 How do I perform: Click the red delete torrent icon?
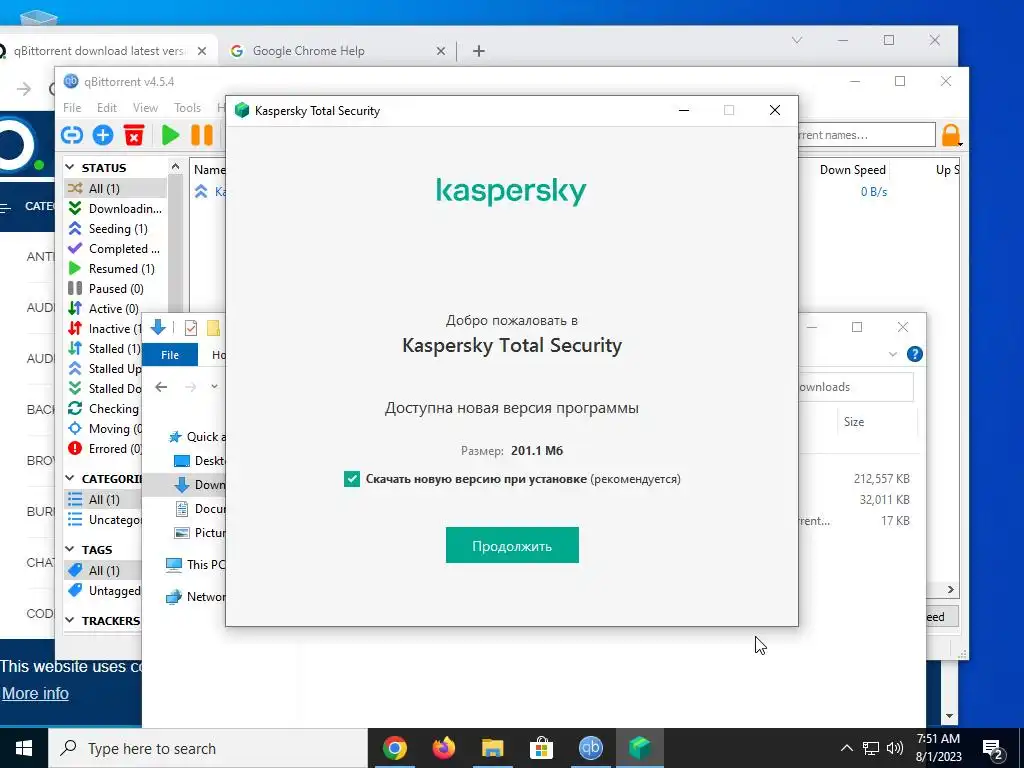click(x=134, y=135)
